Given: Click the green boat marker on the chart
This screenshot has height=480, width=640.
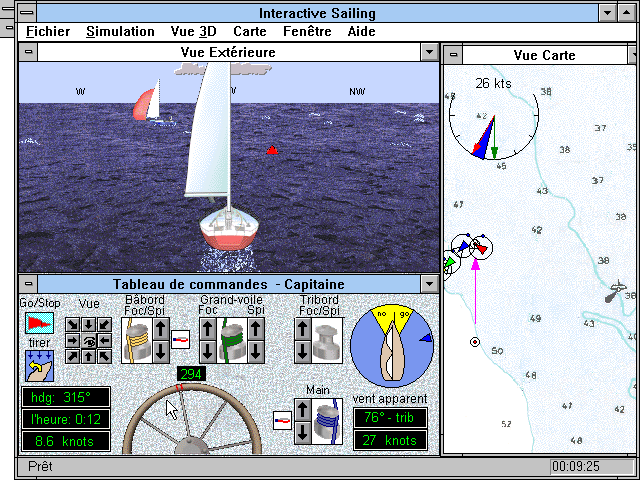Looking at the screenshot, I should [x=449, y=261].
